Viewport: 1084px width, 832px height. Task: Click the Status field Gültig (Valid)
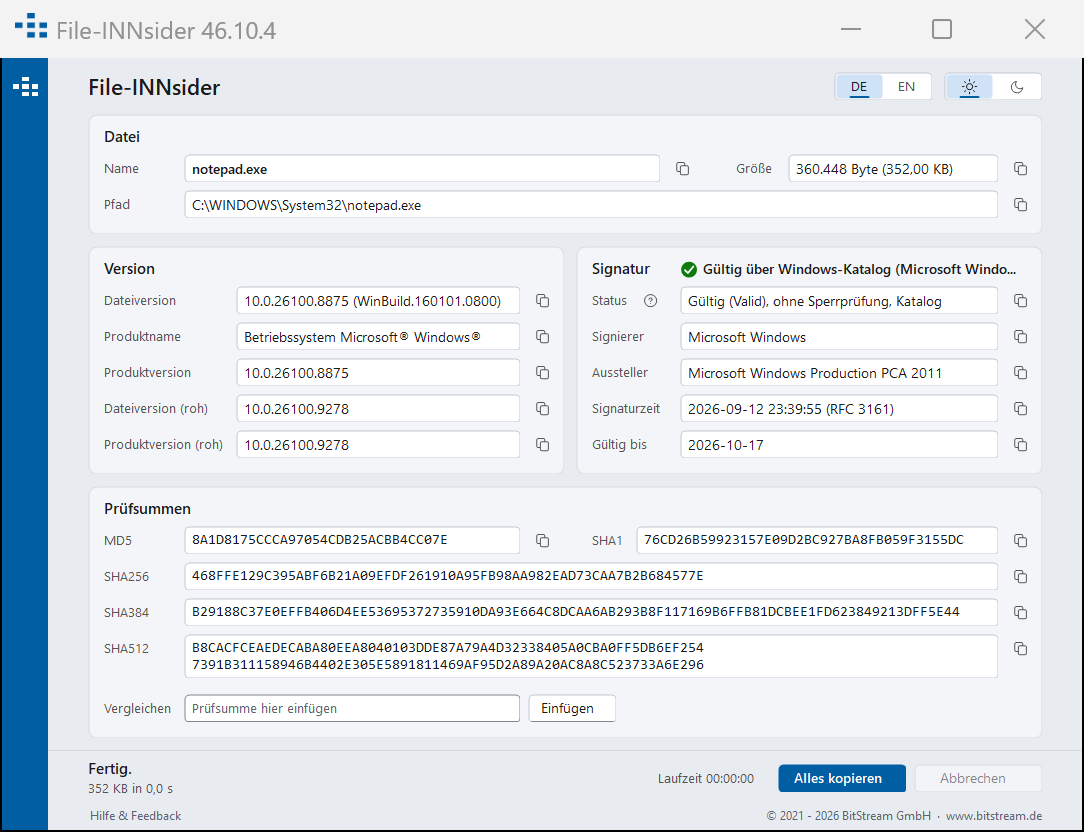click(x=839, y=301)
